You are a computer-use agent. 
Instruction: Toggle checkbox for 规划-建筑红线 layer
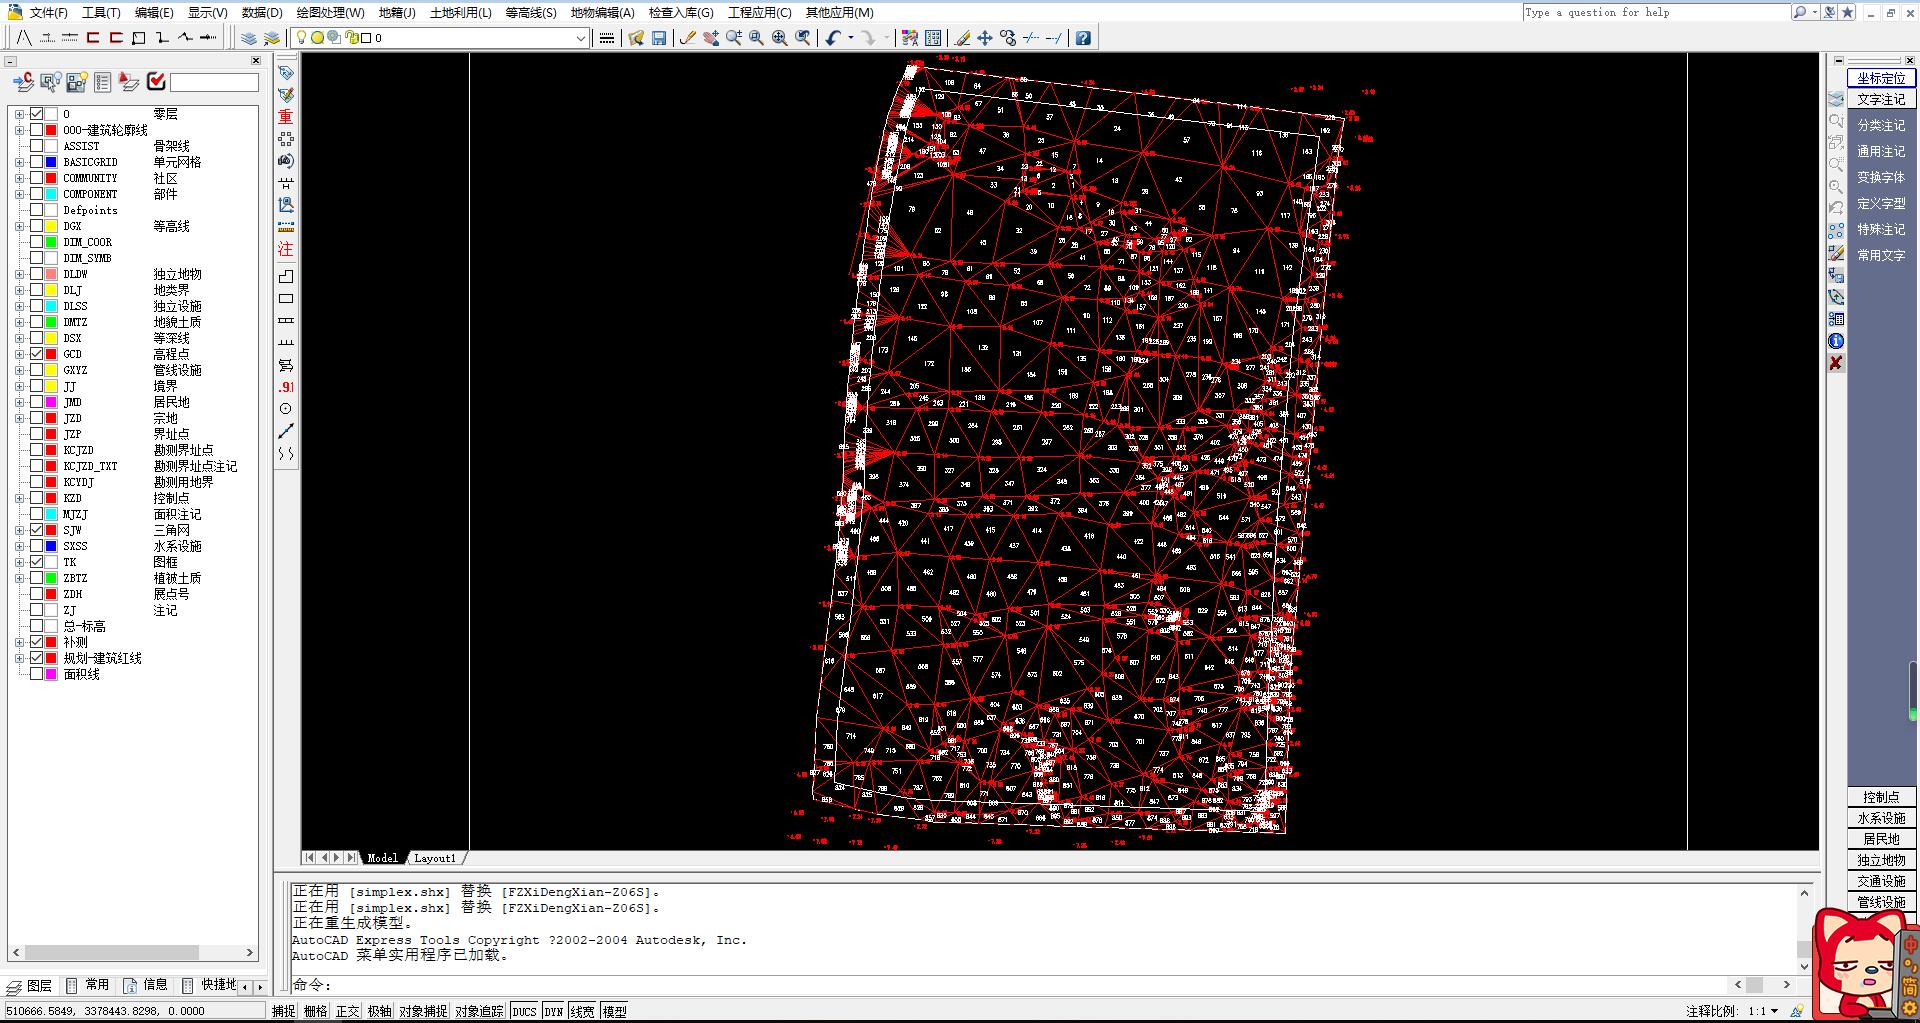(37, 658)
